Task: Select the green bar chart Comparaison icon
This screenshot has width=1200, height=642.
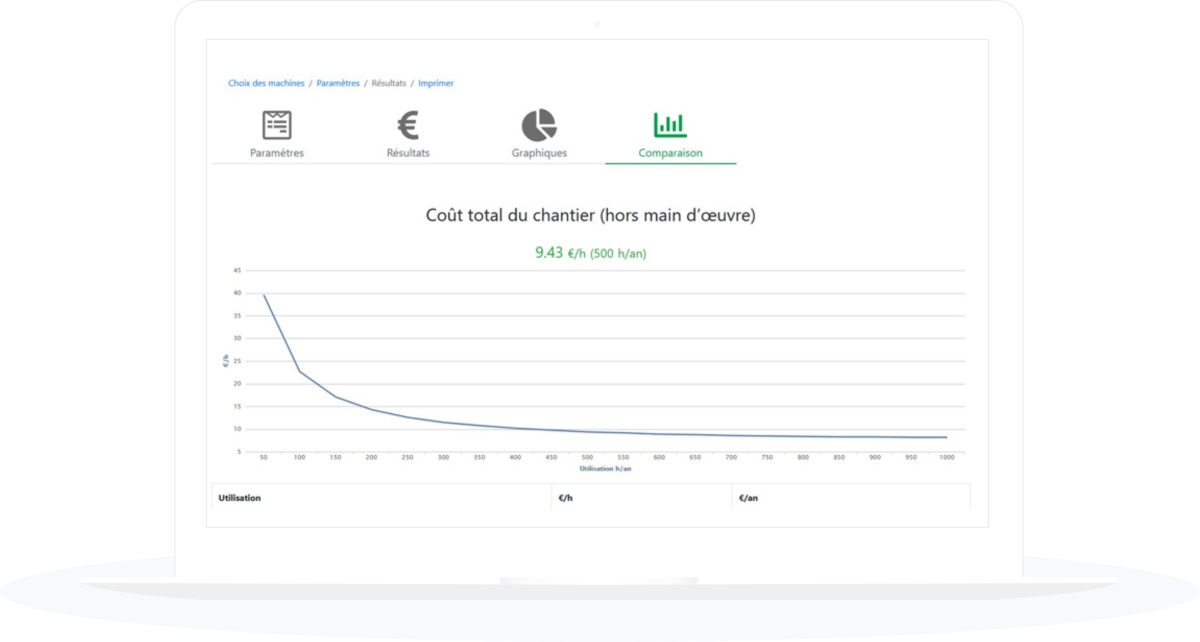Action: (x=670, y=125)
